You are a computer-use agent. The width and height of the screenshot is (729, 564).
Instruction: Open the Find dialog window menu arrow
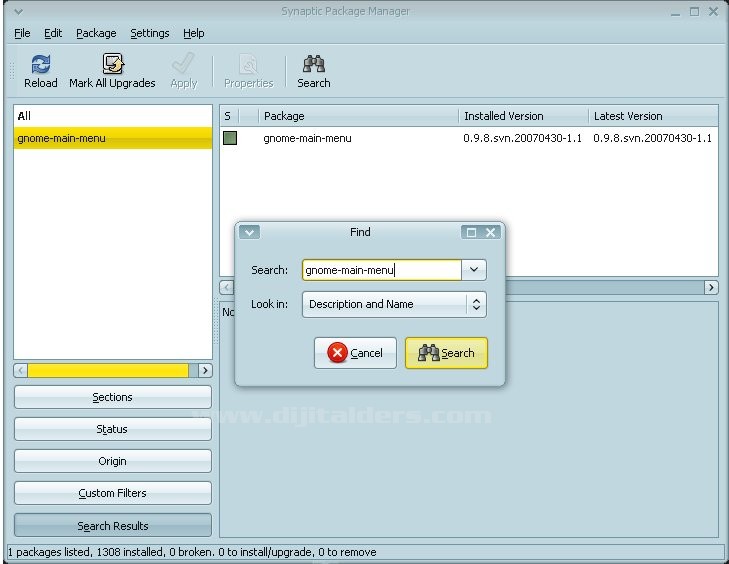point(249,232)
